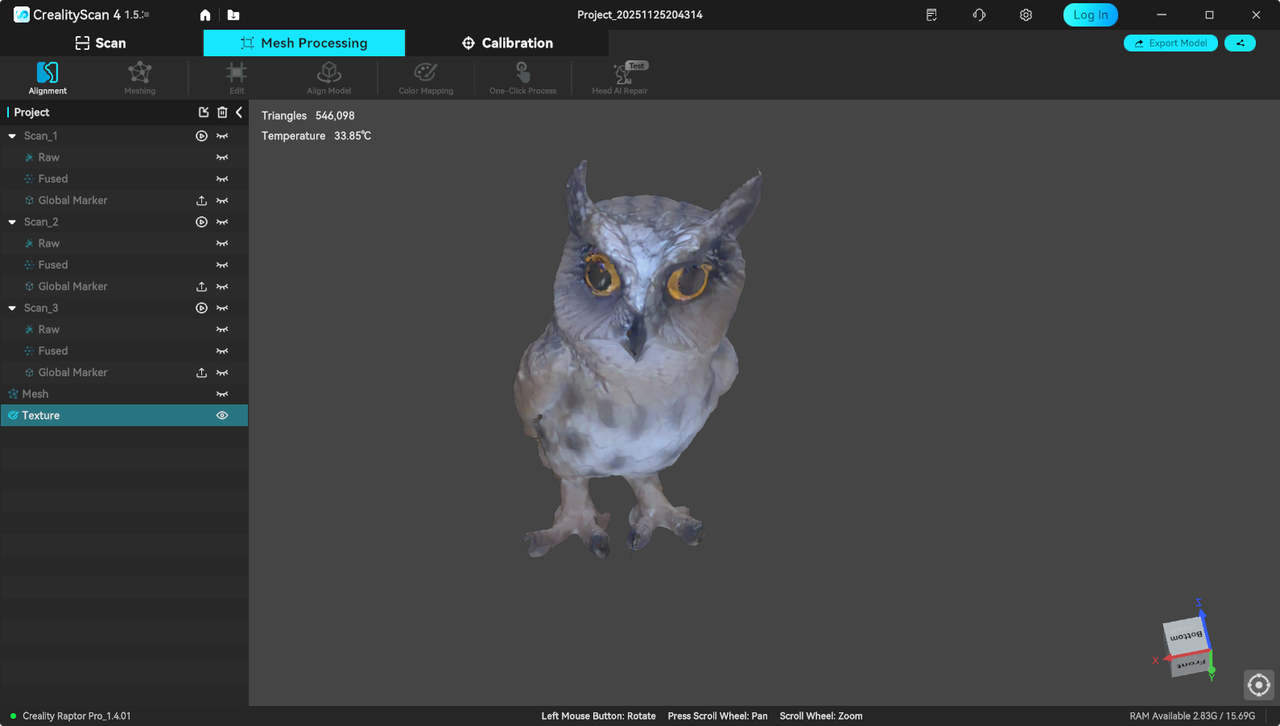
Task: Collapse the Project side panel
Action: (x=239, y=113)
